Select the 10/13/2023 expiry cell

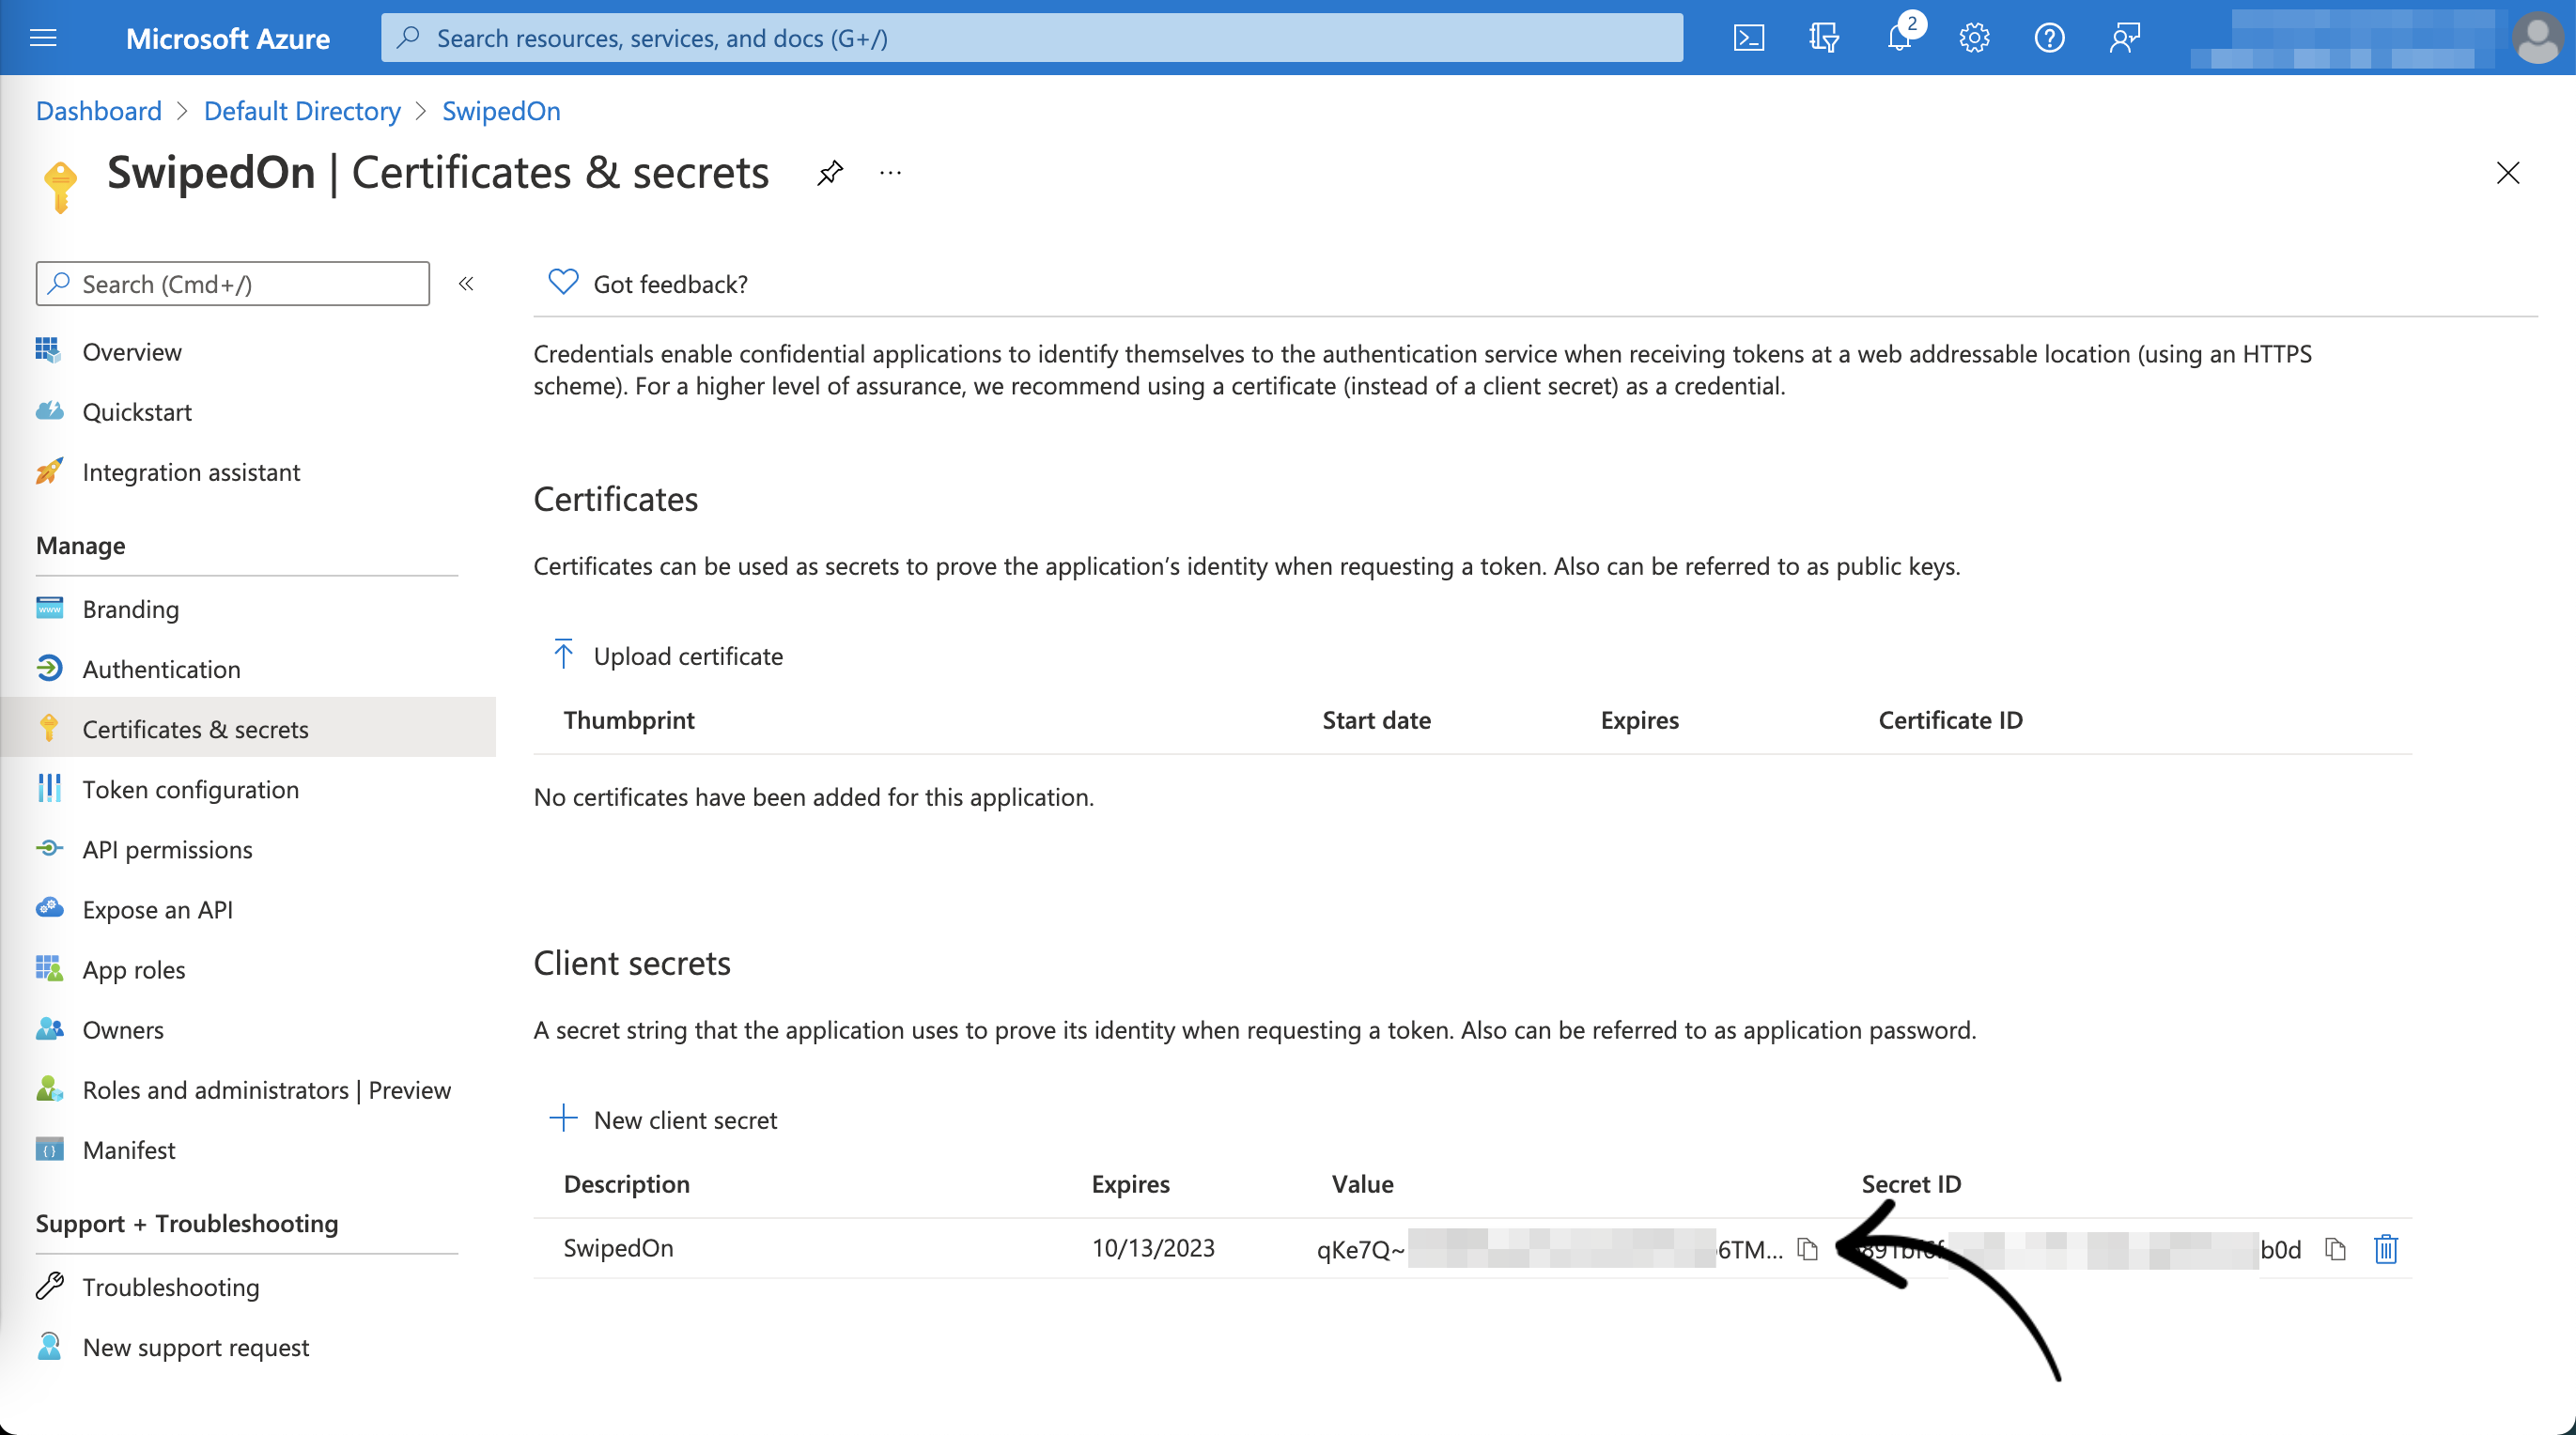point(1152,1248)
